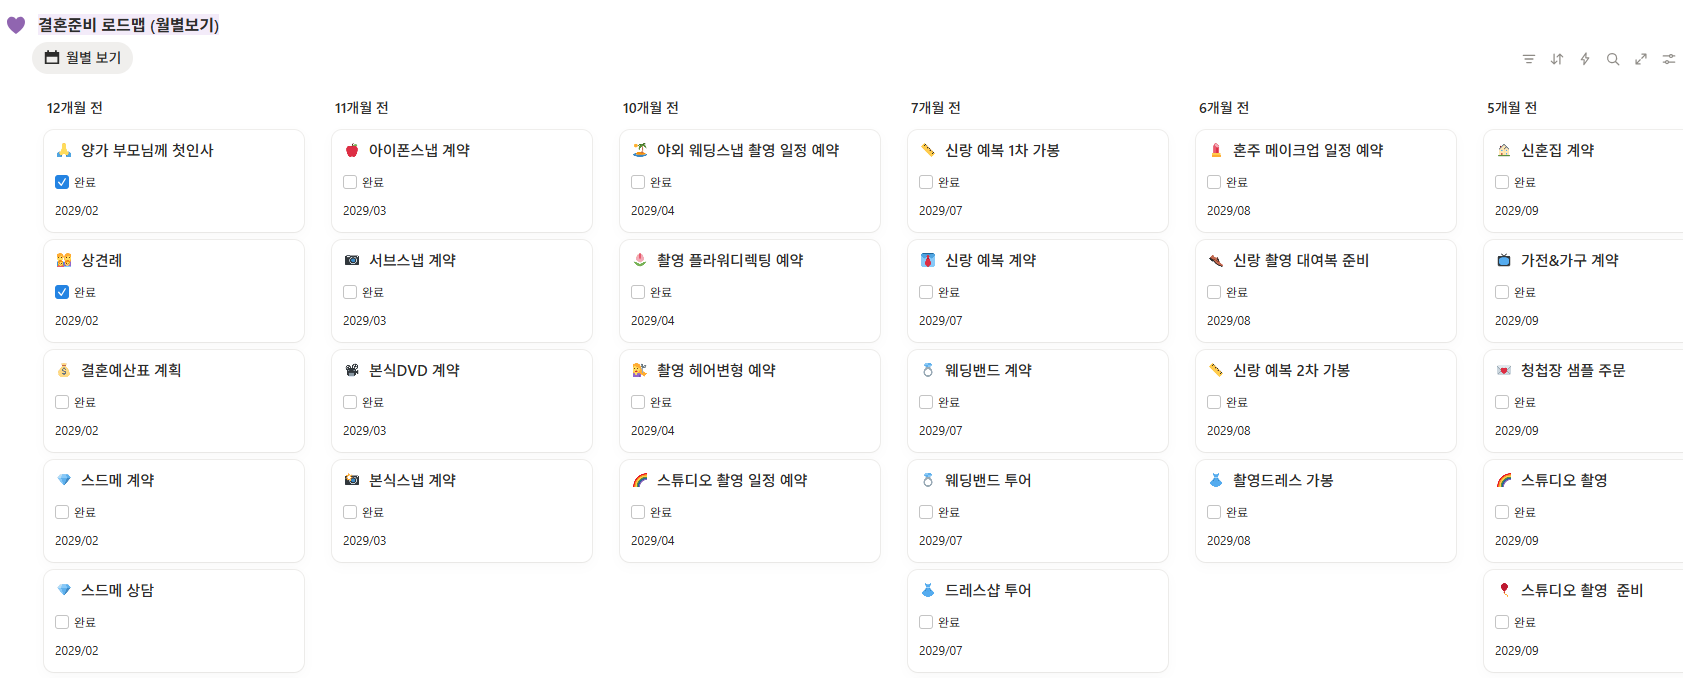
Task: Open view settings with the sliders icon
Action: point(1668,58)
